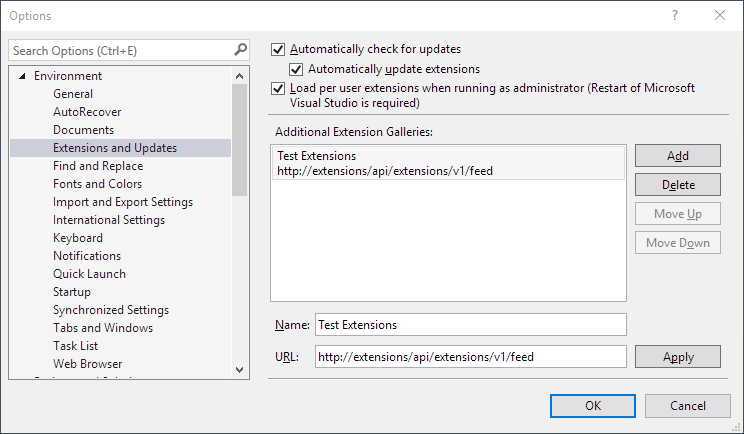Open Tabs and Windows settings
744x434 pixels.
pyautogui.click(x=103, y=328)
